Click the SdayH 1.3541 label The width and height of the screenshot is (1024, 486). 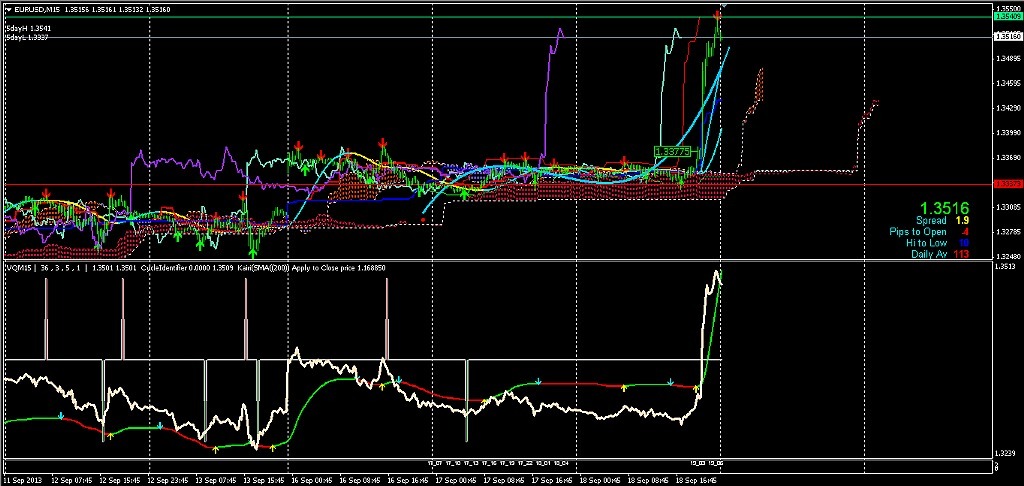[x=28, y=29]
